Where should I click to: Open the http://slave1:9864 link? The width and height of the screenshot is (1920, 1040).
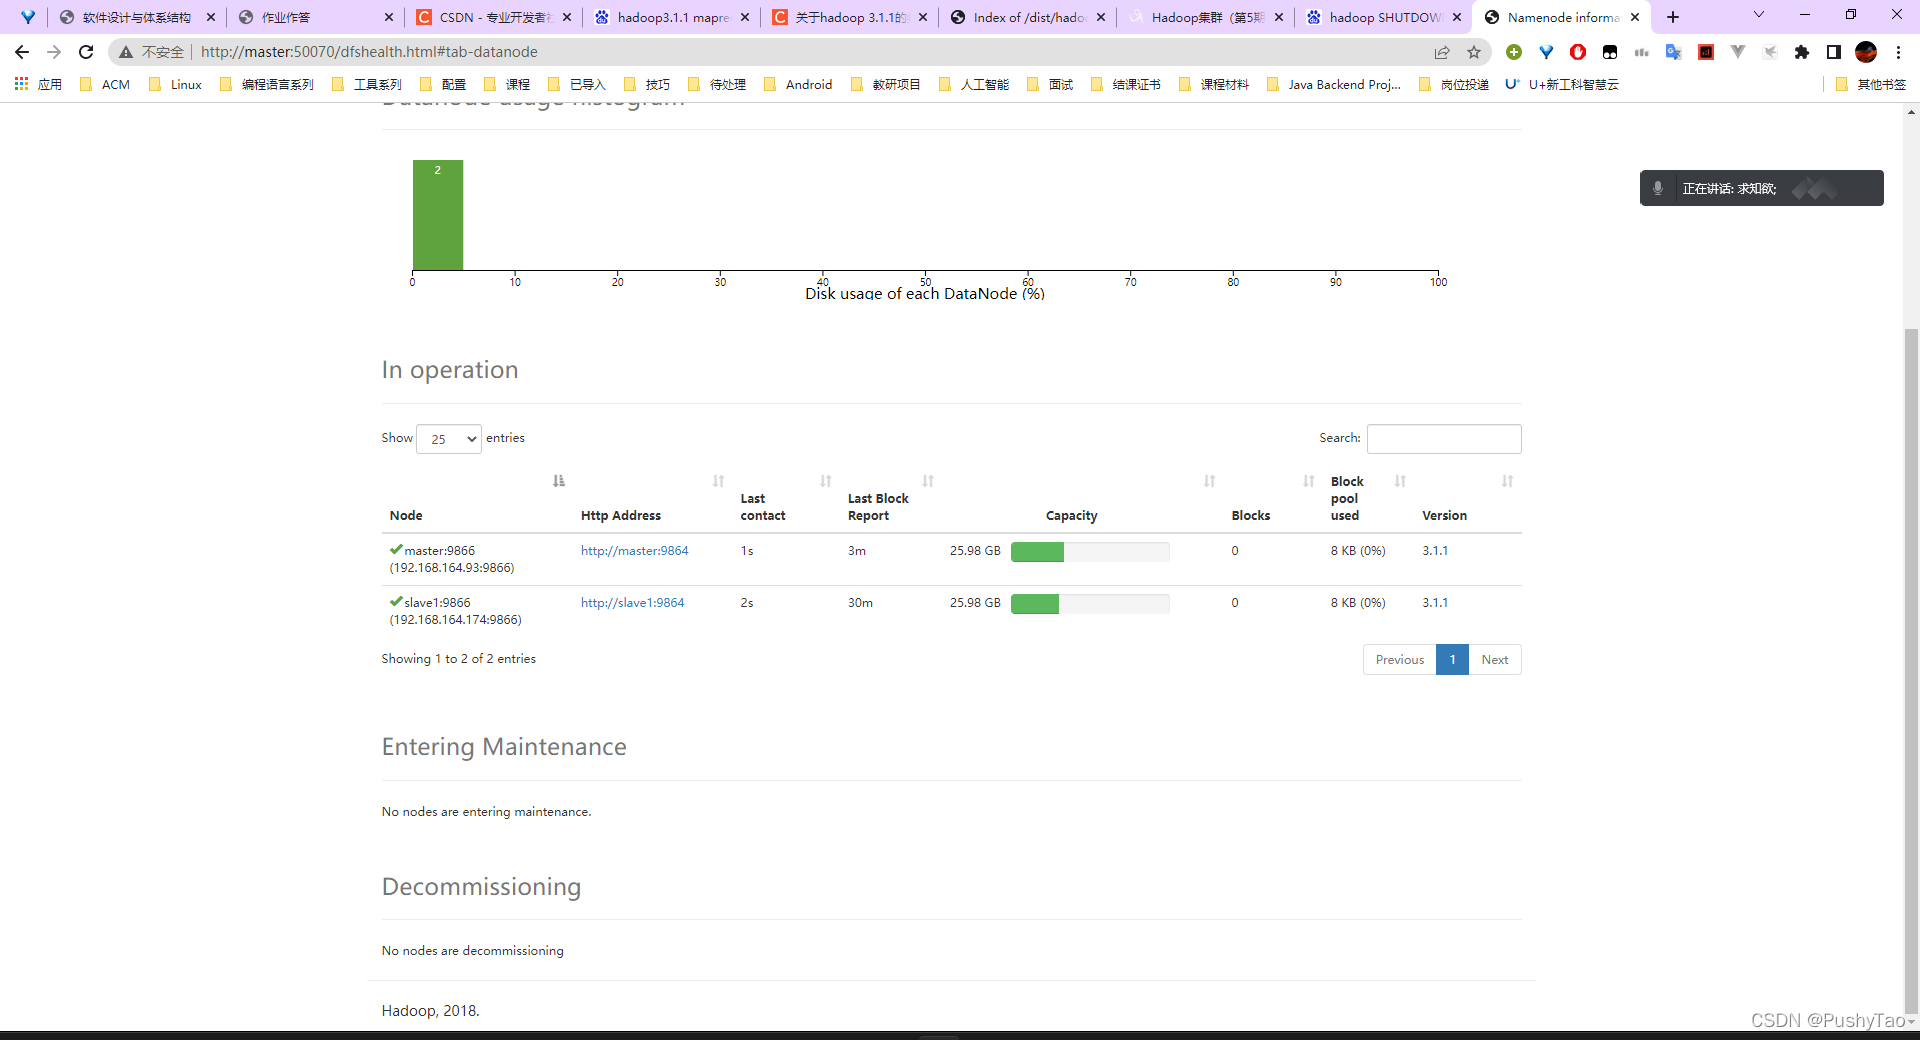(x=632, y=603)
